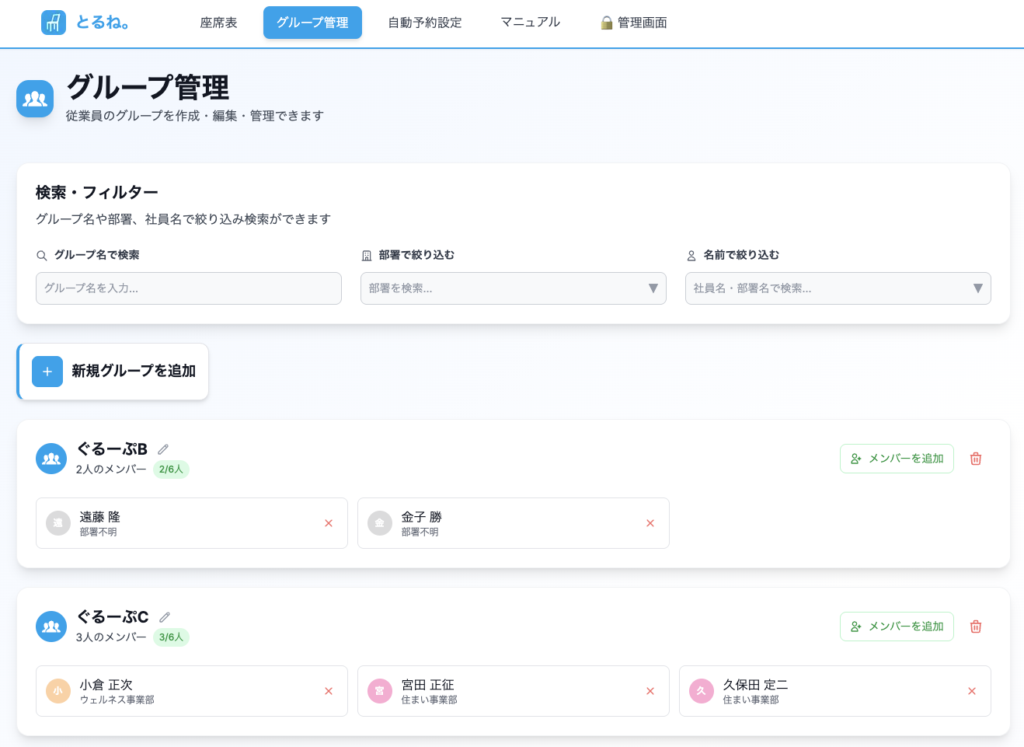Image resolution: width=1024 pixels, height=747 pixels.
Task: Remove 遠藤 隆 from the group
Action: [x=328, y=523]
